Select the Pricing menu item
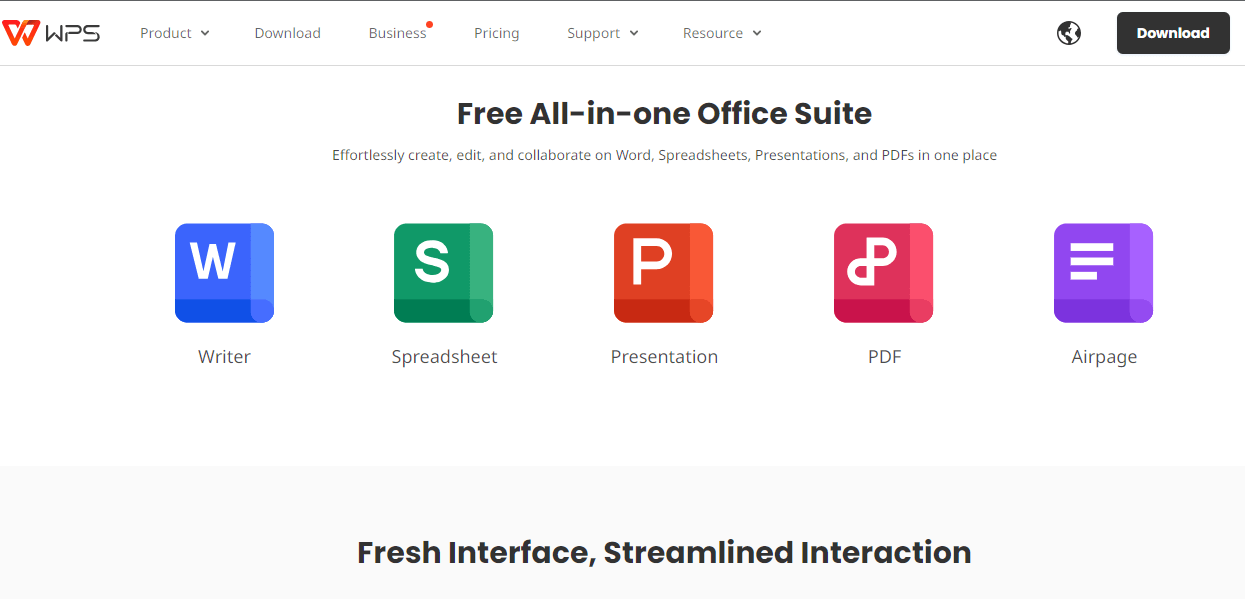 click(x=496, y=32)
